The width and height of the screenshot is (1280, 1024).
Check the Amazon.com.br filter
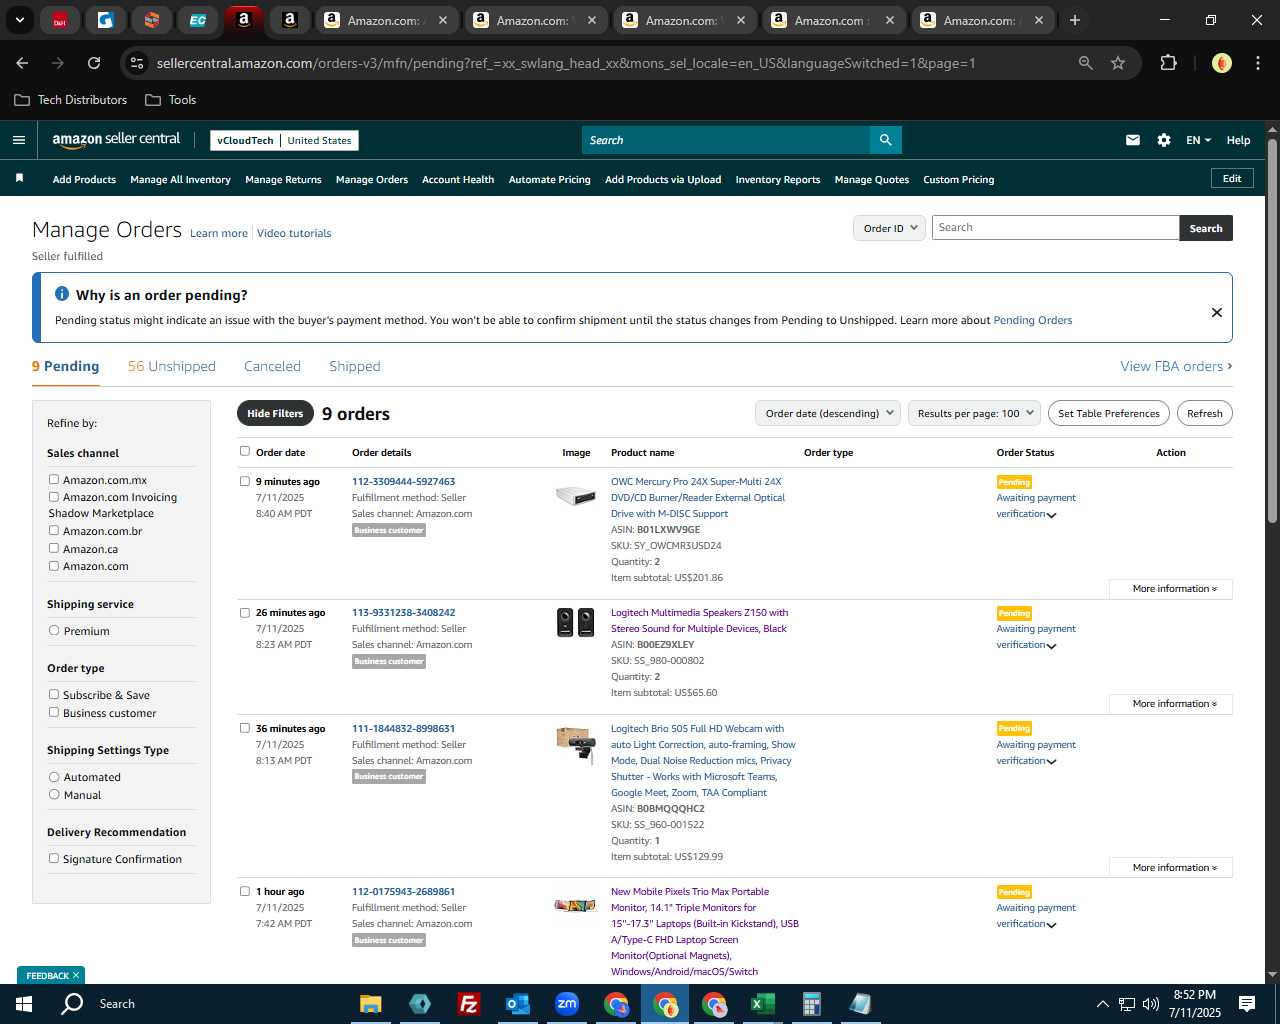coord(54,530)
